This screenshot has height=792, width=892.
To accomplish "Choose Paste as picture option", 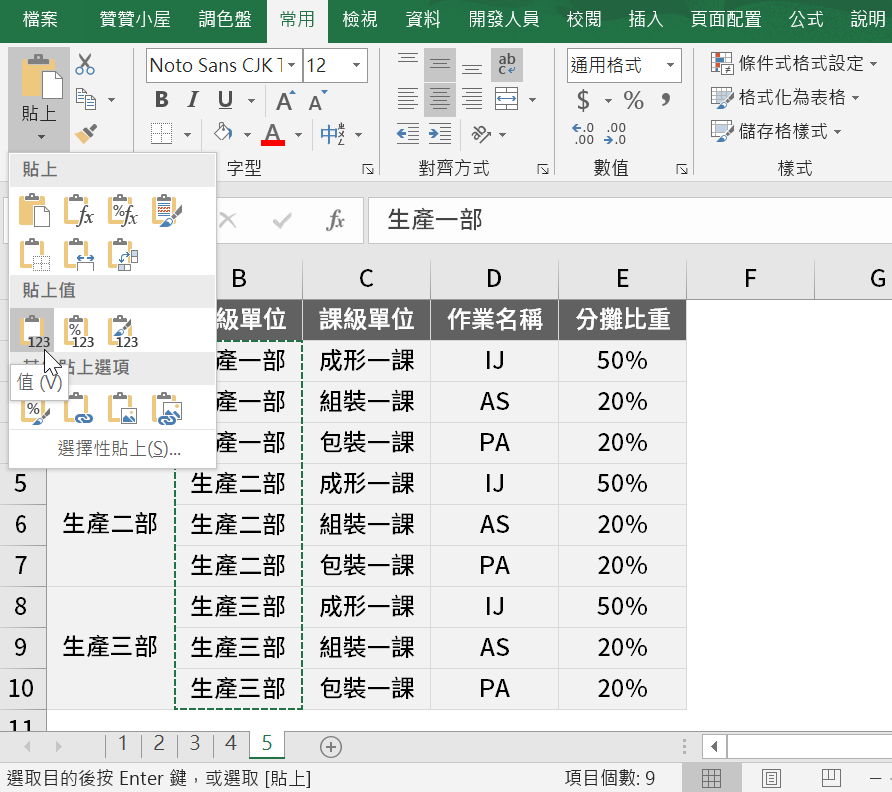I will (x=122, y=409).
